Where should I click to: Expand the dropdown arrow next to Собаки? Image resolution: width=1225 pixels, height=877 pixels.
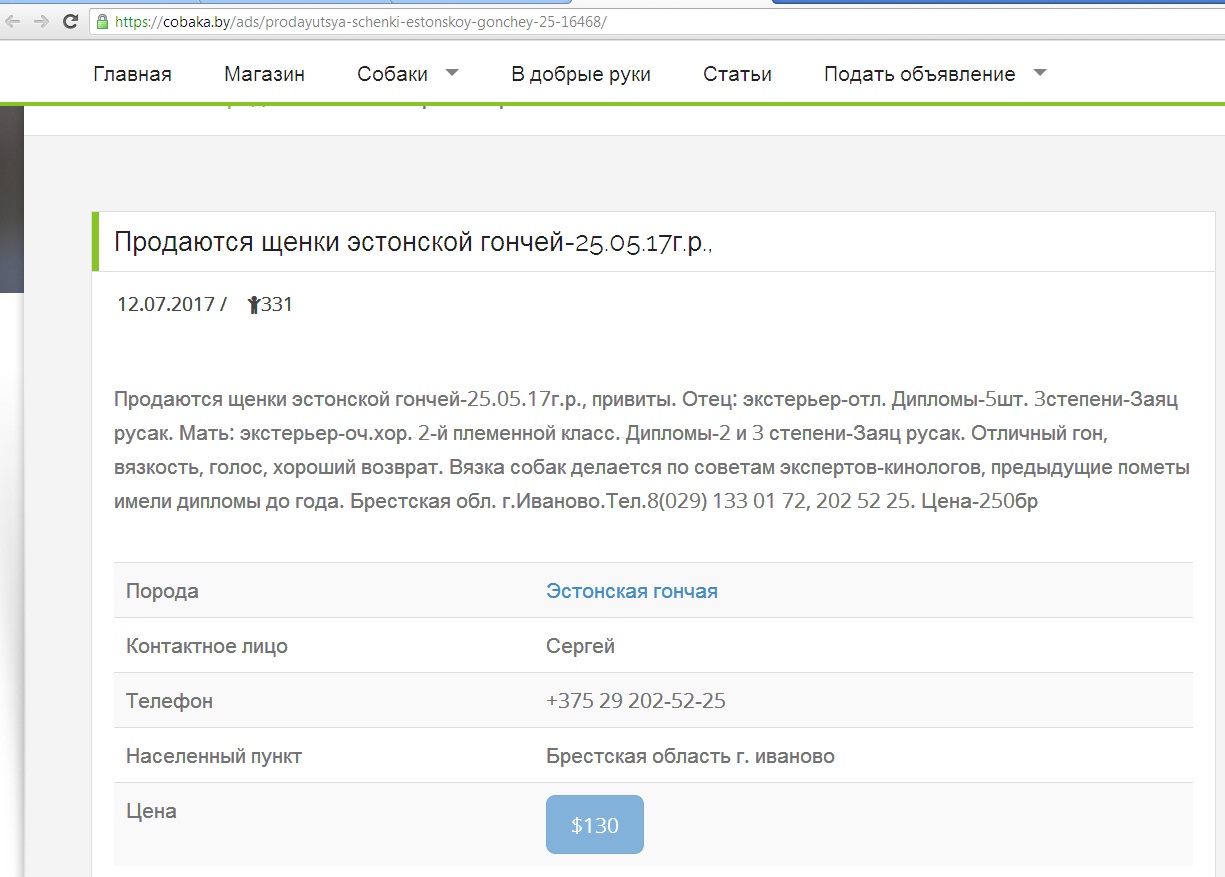451,73
